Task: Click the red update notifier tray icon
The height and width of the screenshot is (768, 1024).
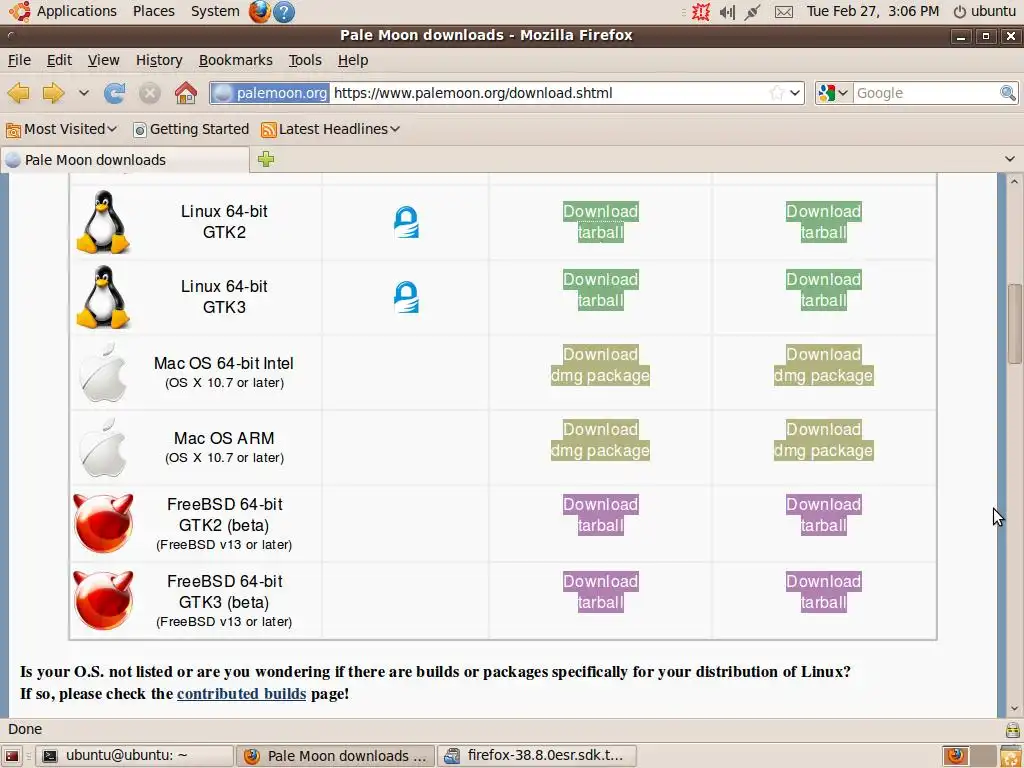Action: (x=701, y=12)
